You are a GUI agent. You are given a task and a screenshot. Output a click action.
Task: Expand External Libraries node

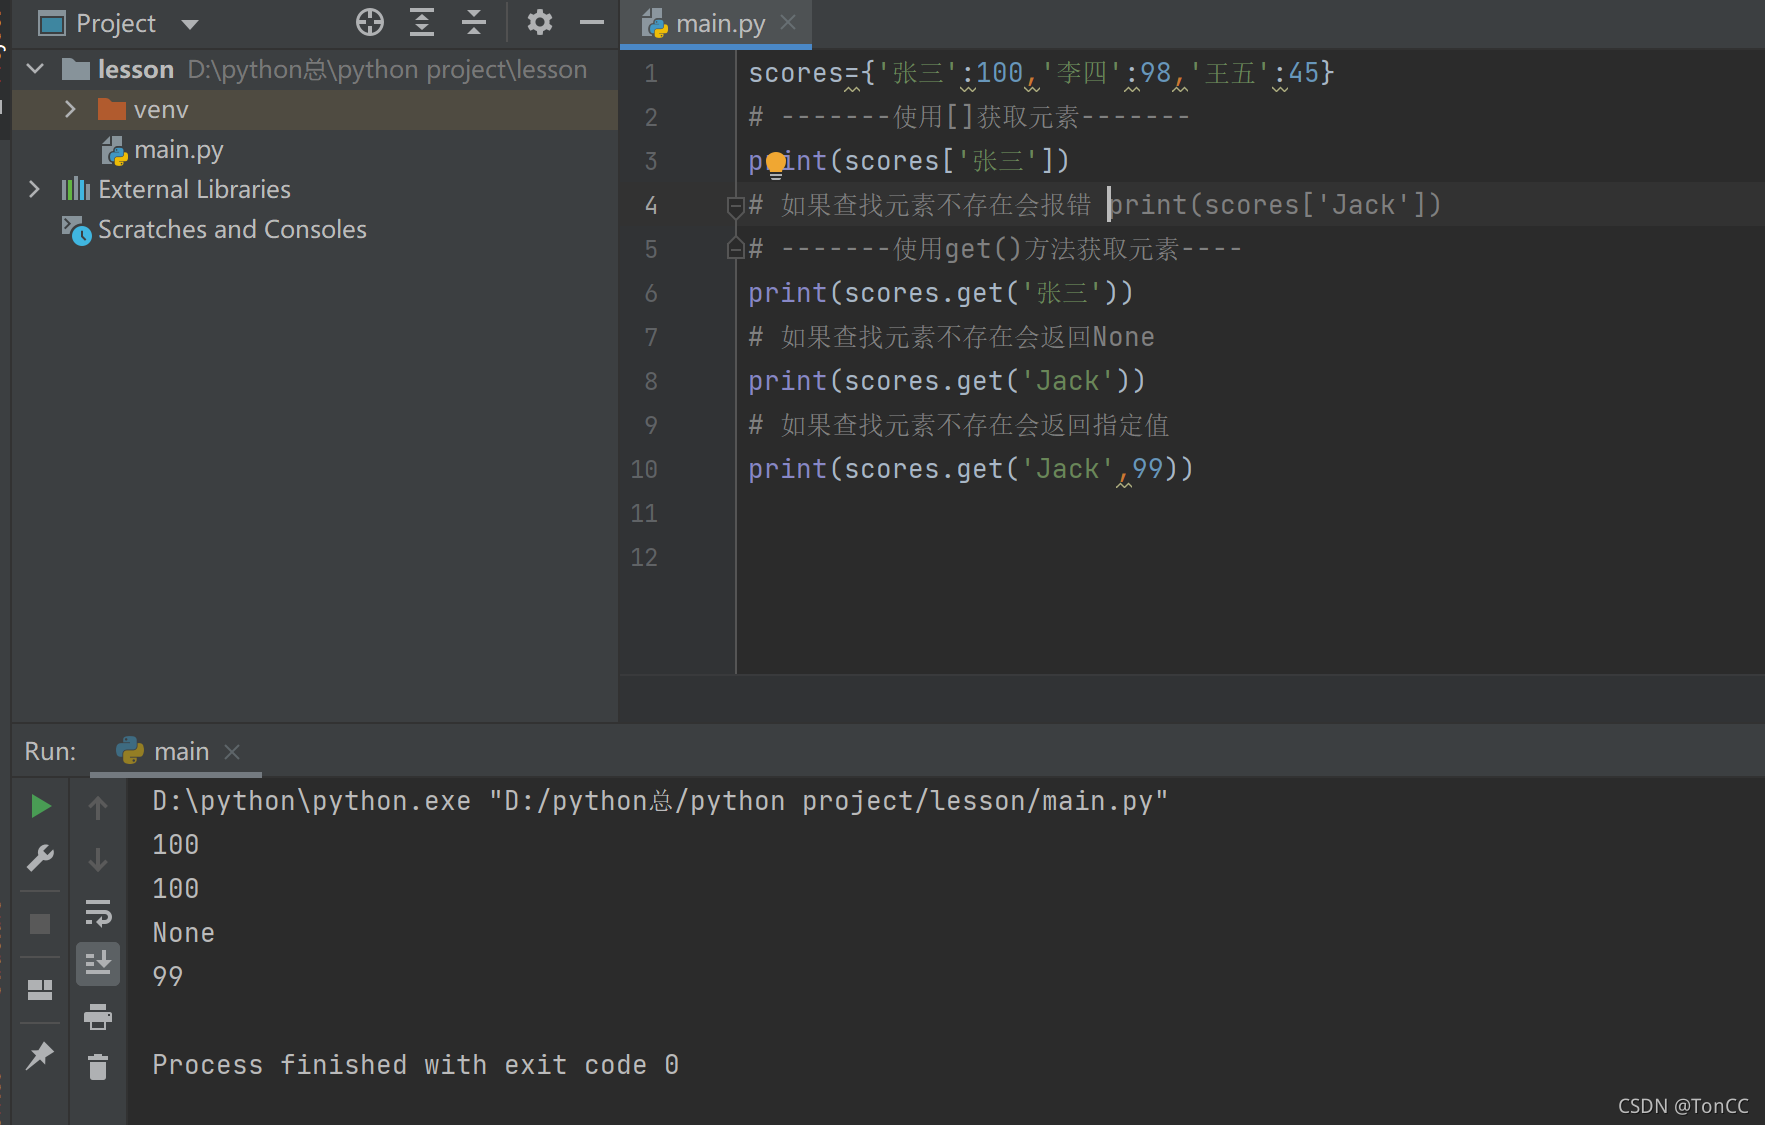tap(34, 189)
